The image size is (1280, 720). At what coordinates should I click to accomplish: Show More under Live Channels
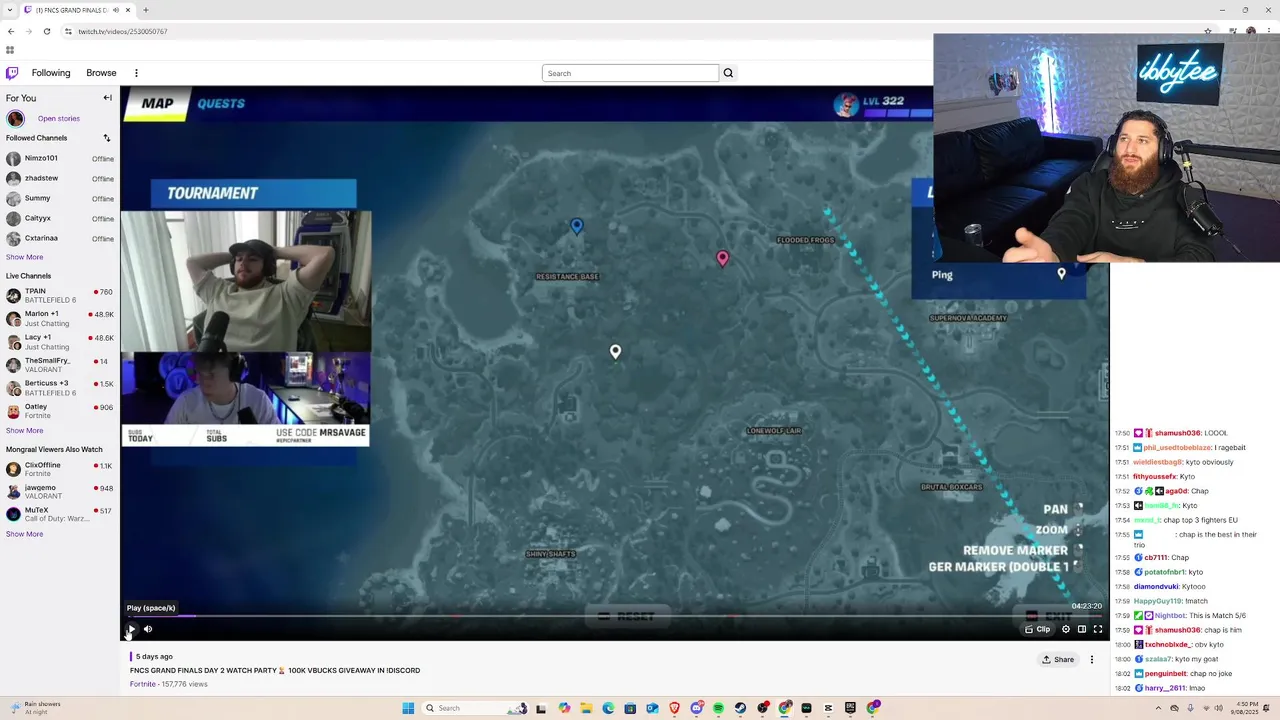24,430
